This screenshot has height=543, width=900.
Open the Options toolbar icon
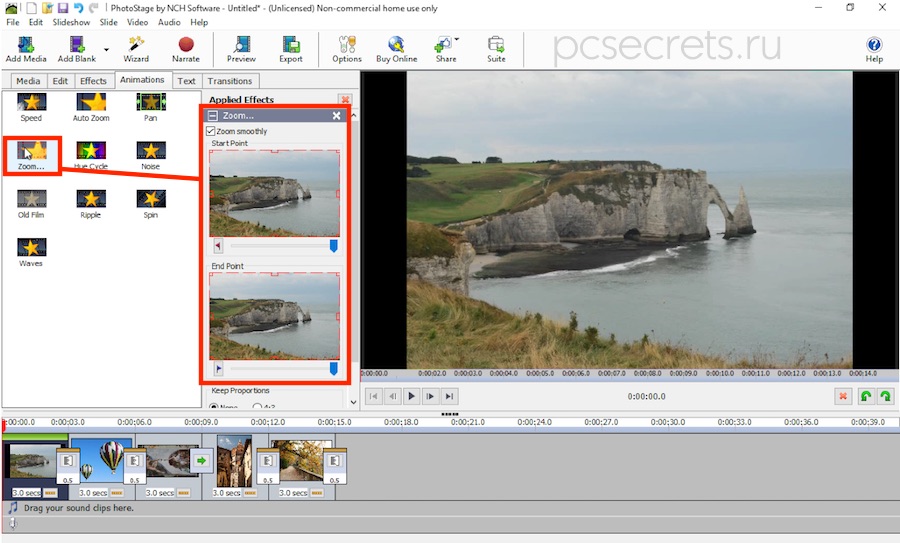347,49
